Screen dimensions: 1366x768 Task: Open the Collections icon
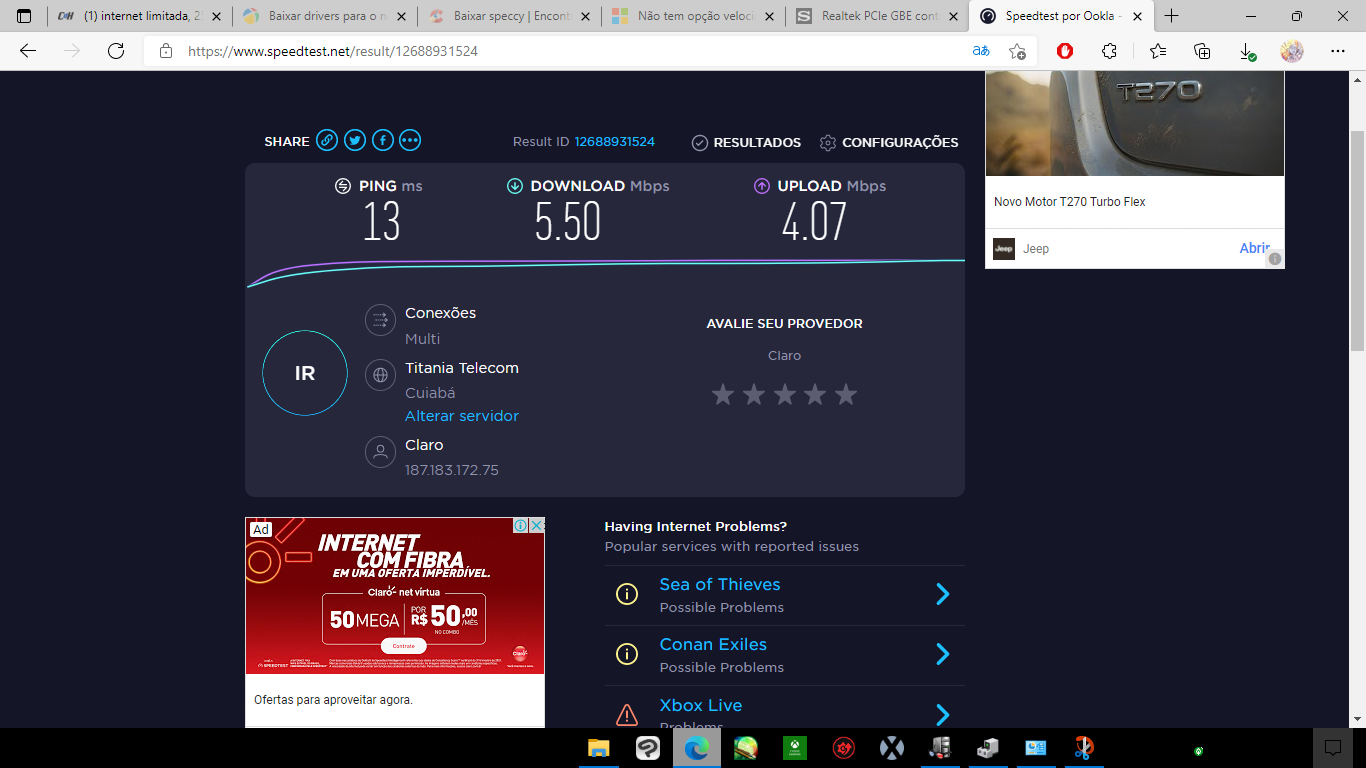[1203, 51]
